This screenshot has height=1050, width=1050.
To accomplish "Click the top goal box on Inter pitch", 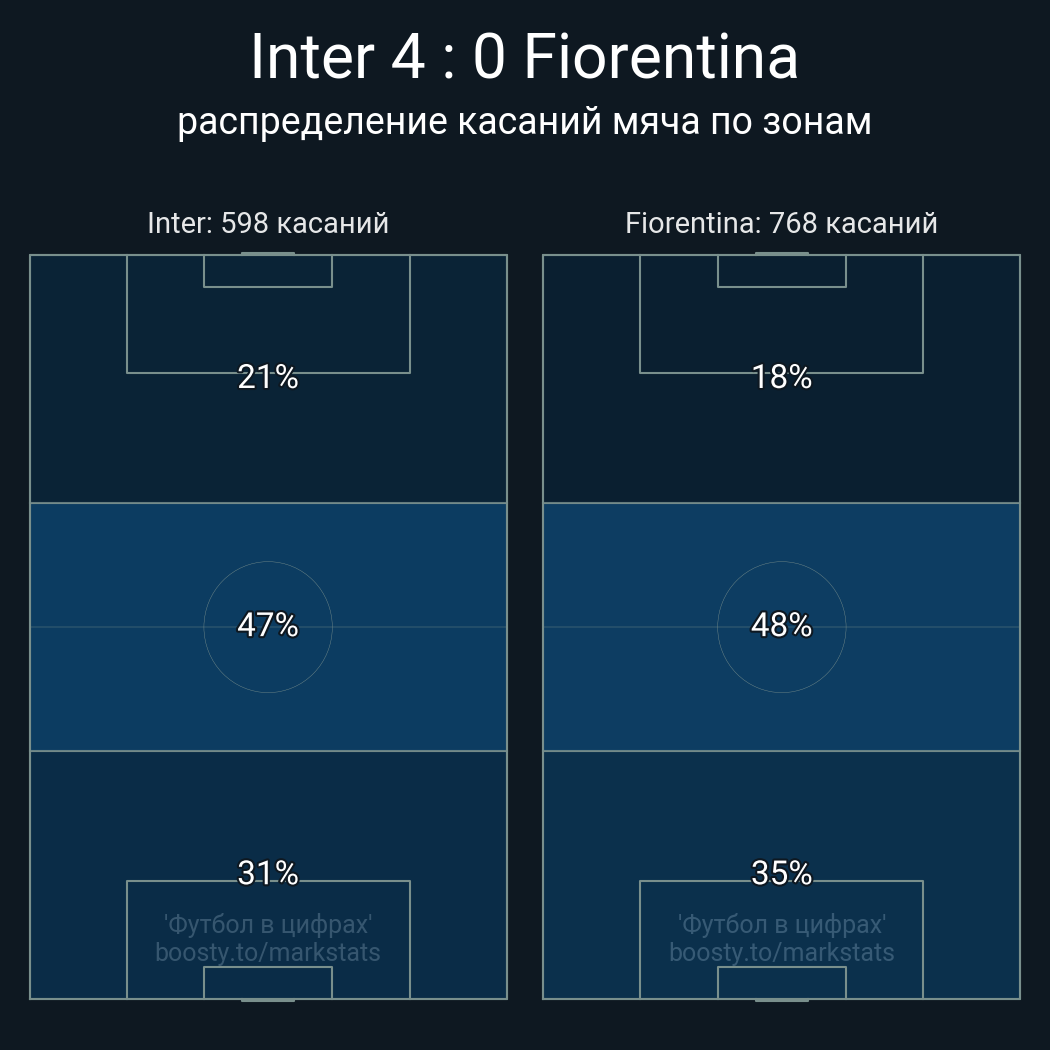I will [268, 271].
